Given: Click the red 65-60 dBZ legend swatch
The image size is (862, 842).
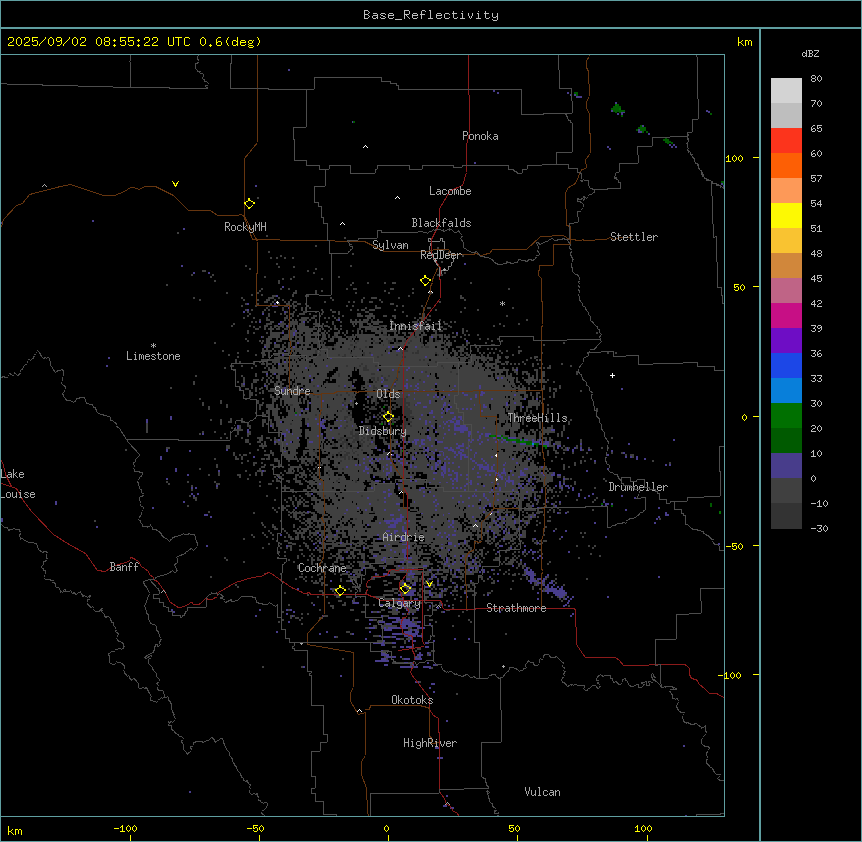Looking at the screenshot, I should coord(786,141).
